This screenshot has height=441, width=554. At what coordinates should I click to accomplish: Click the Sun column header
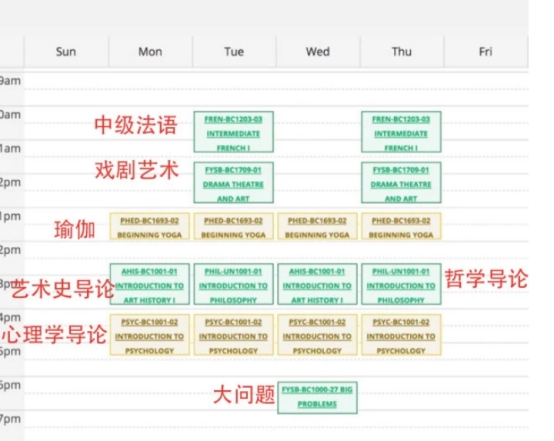click(66, 52)
